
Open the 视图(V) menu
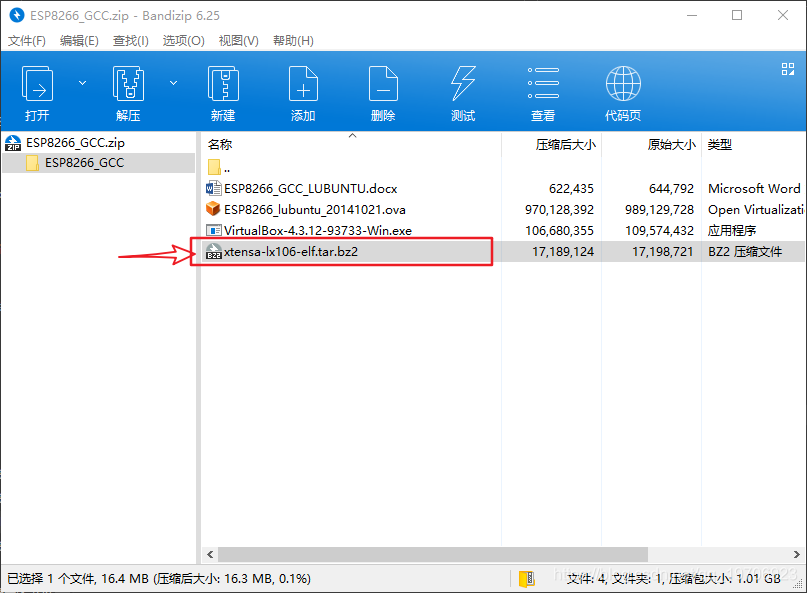click(239, 41)
